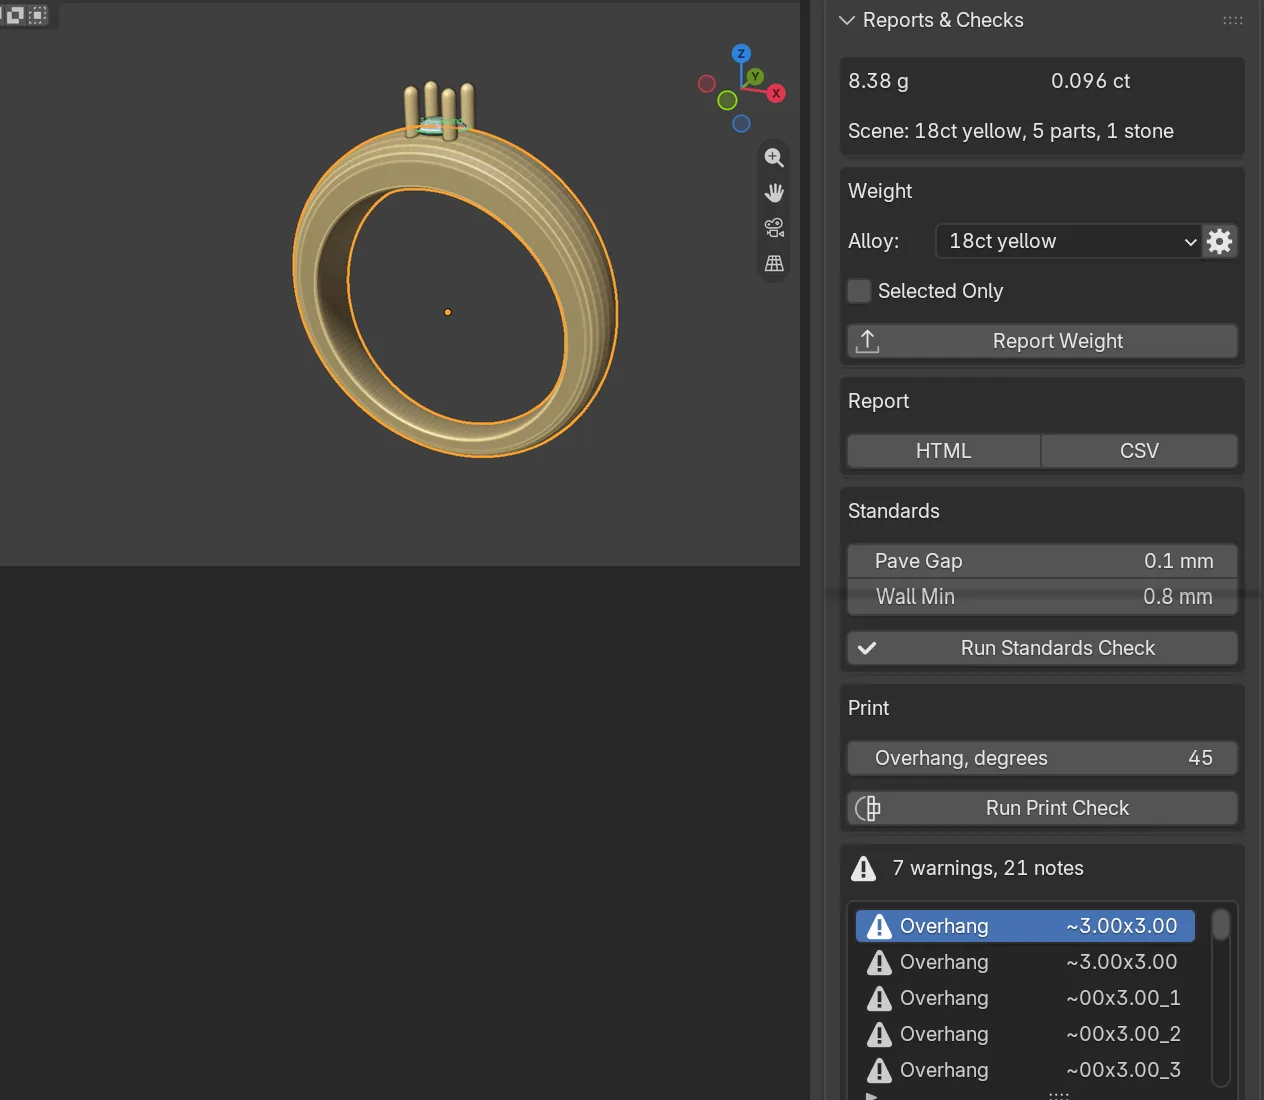1264x1100 pixels.
Task: Click the prongs on top of the ring
Action: tap(439, 110)
